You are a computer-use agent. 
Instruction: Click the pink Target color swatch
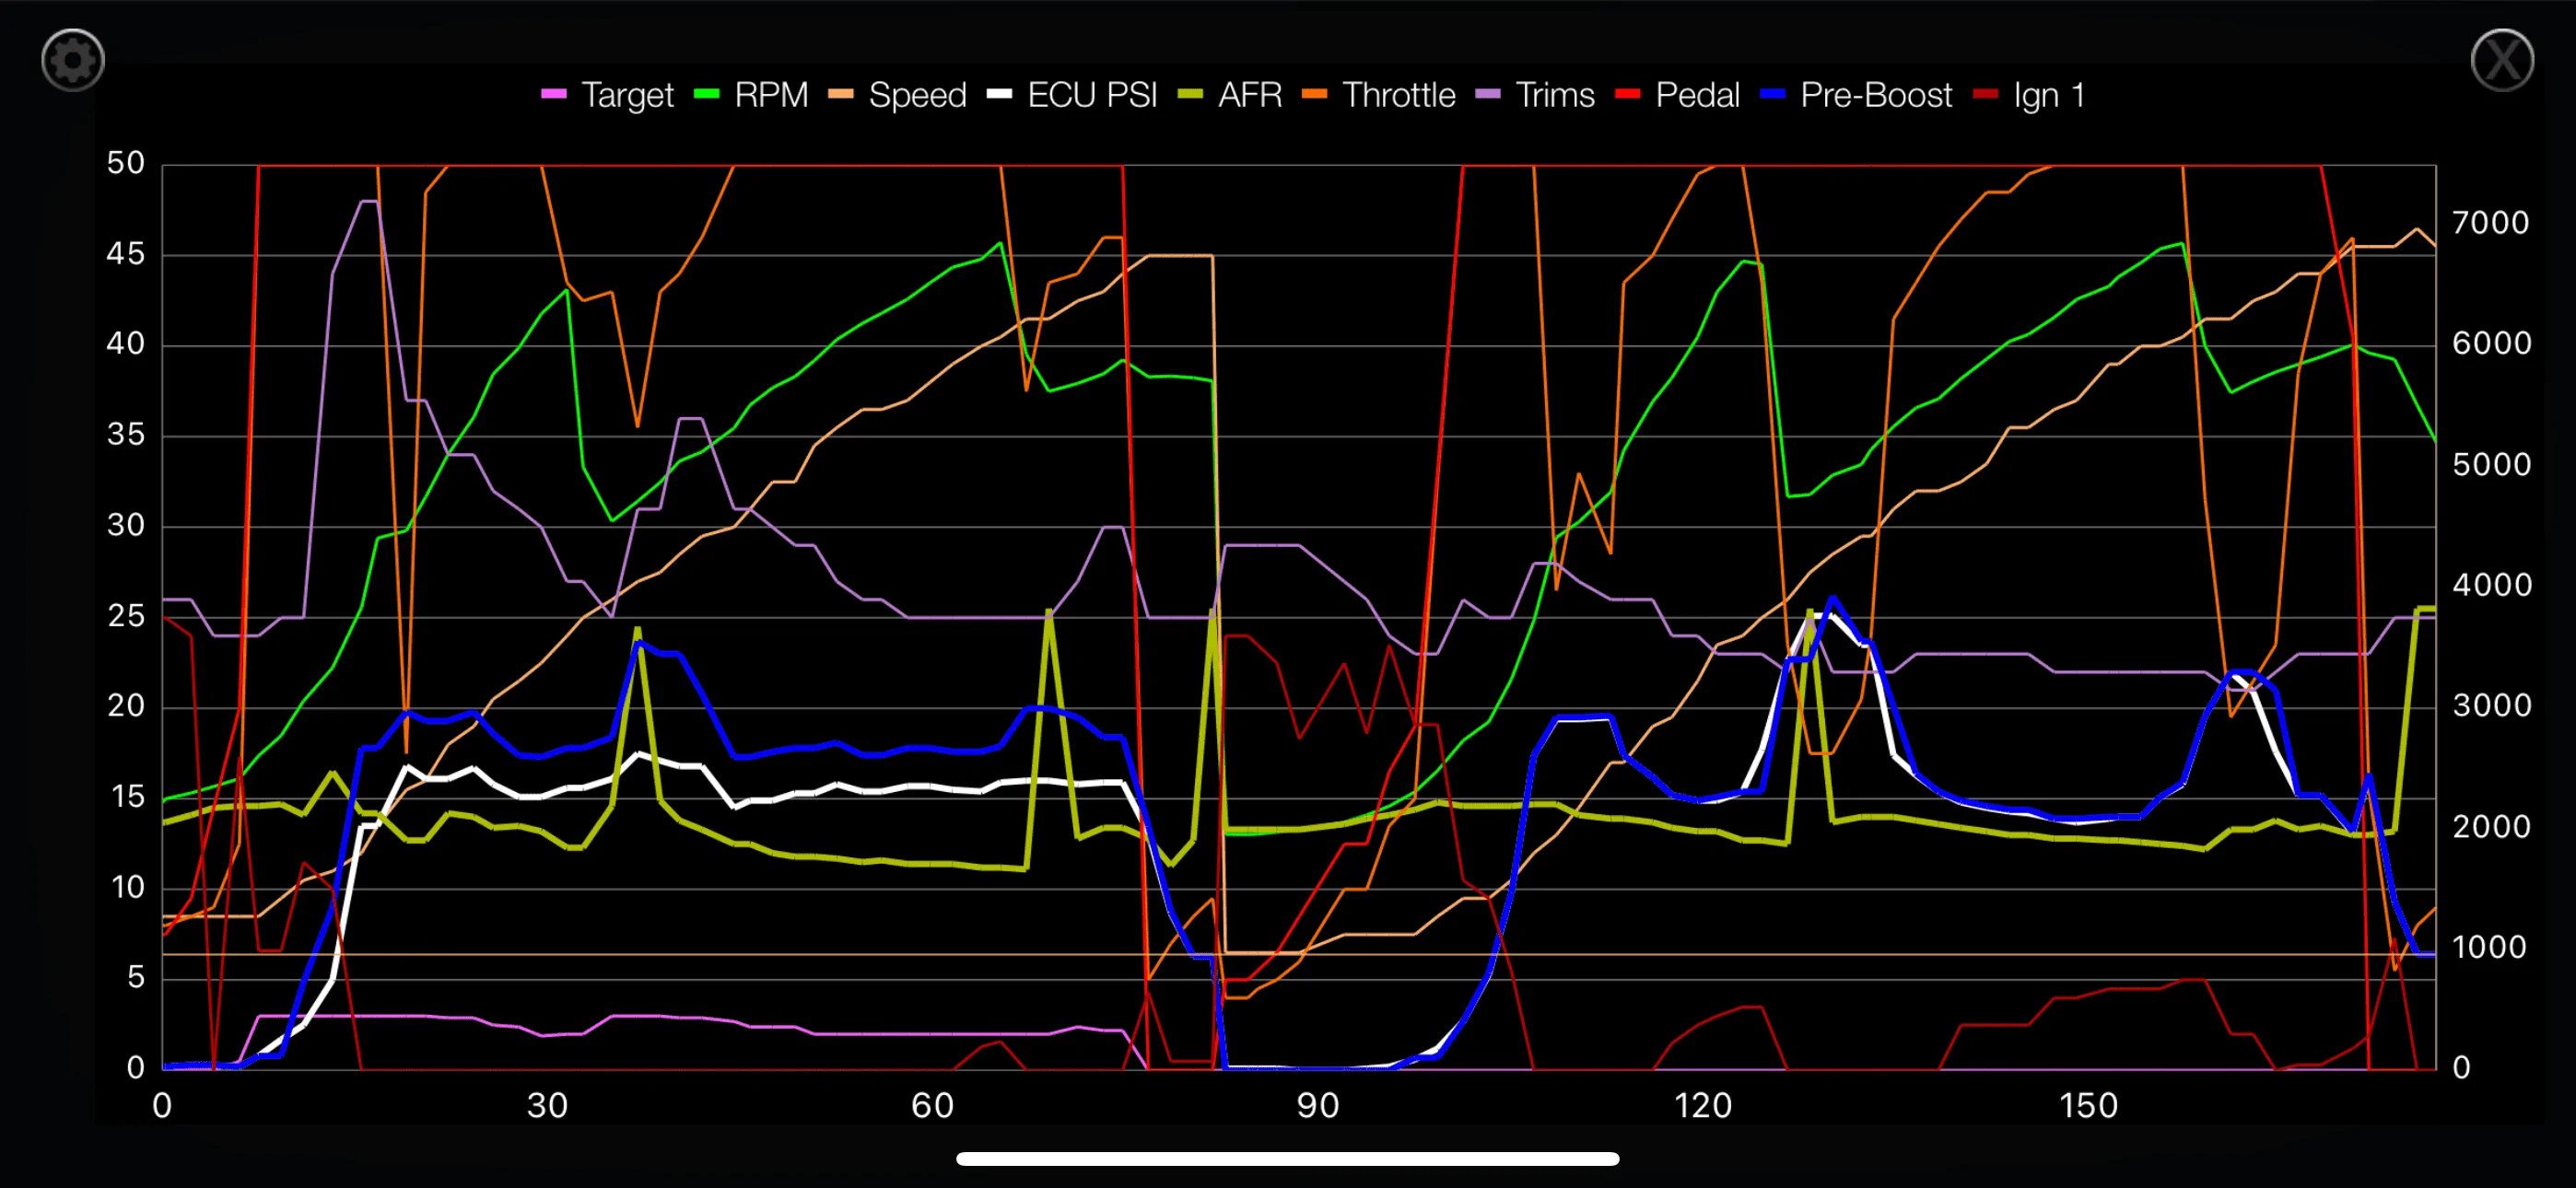(554, 94)
